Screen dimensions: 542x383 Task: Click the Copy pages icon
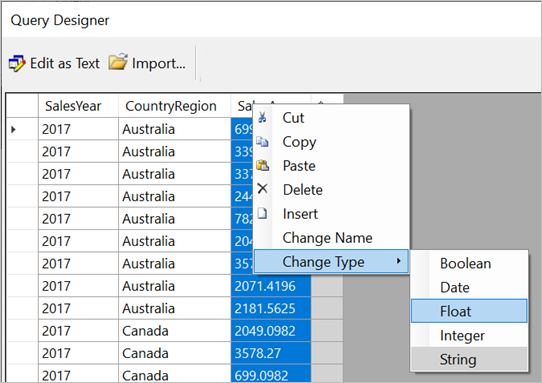point(262,141)
